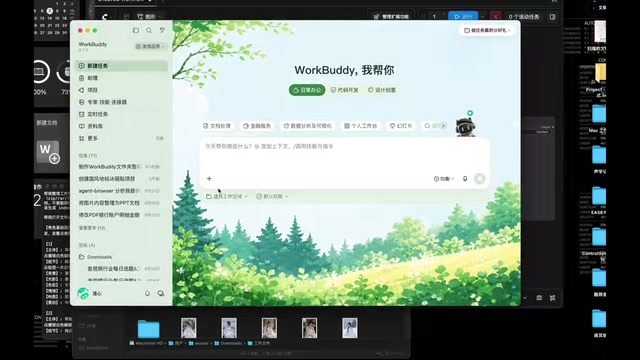
Task: Click today's highlighted date in the calendar widget
Action: tap(50, 11)
